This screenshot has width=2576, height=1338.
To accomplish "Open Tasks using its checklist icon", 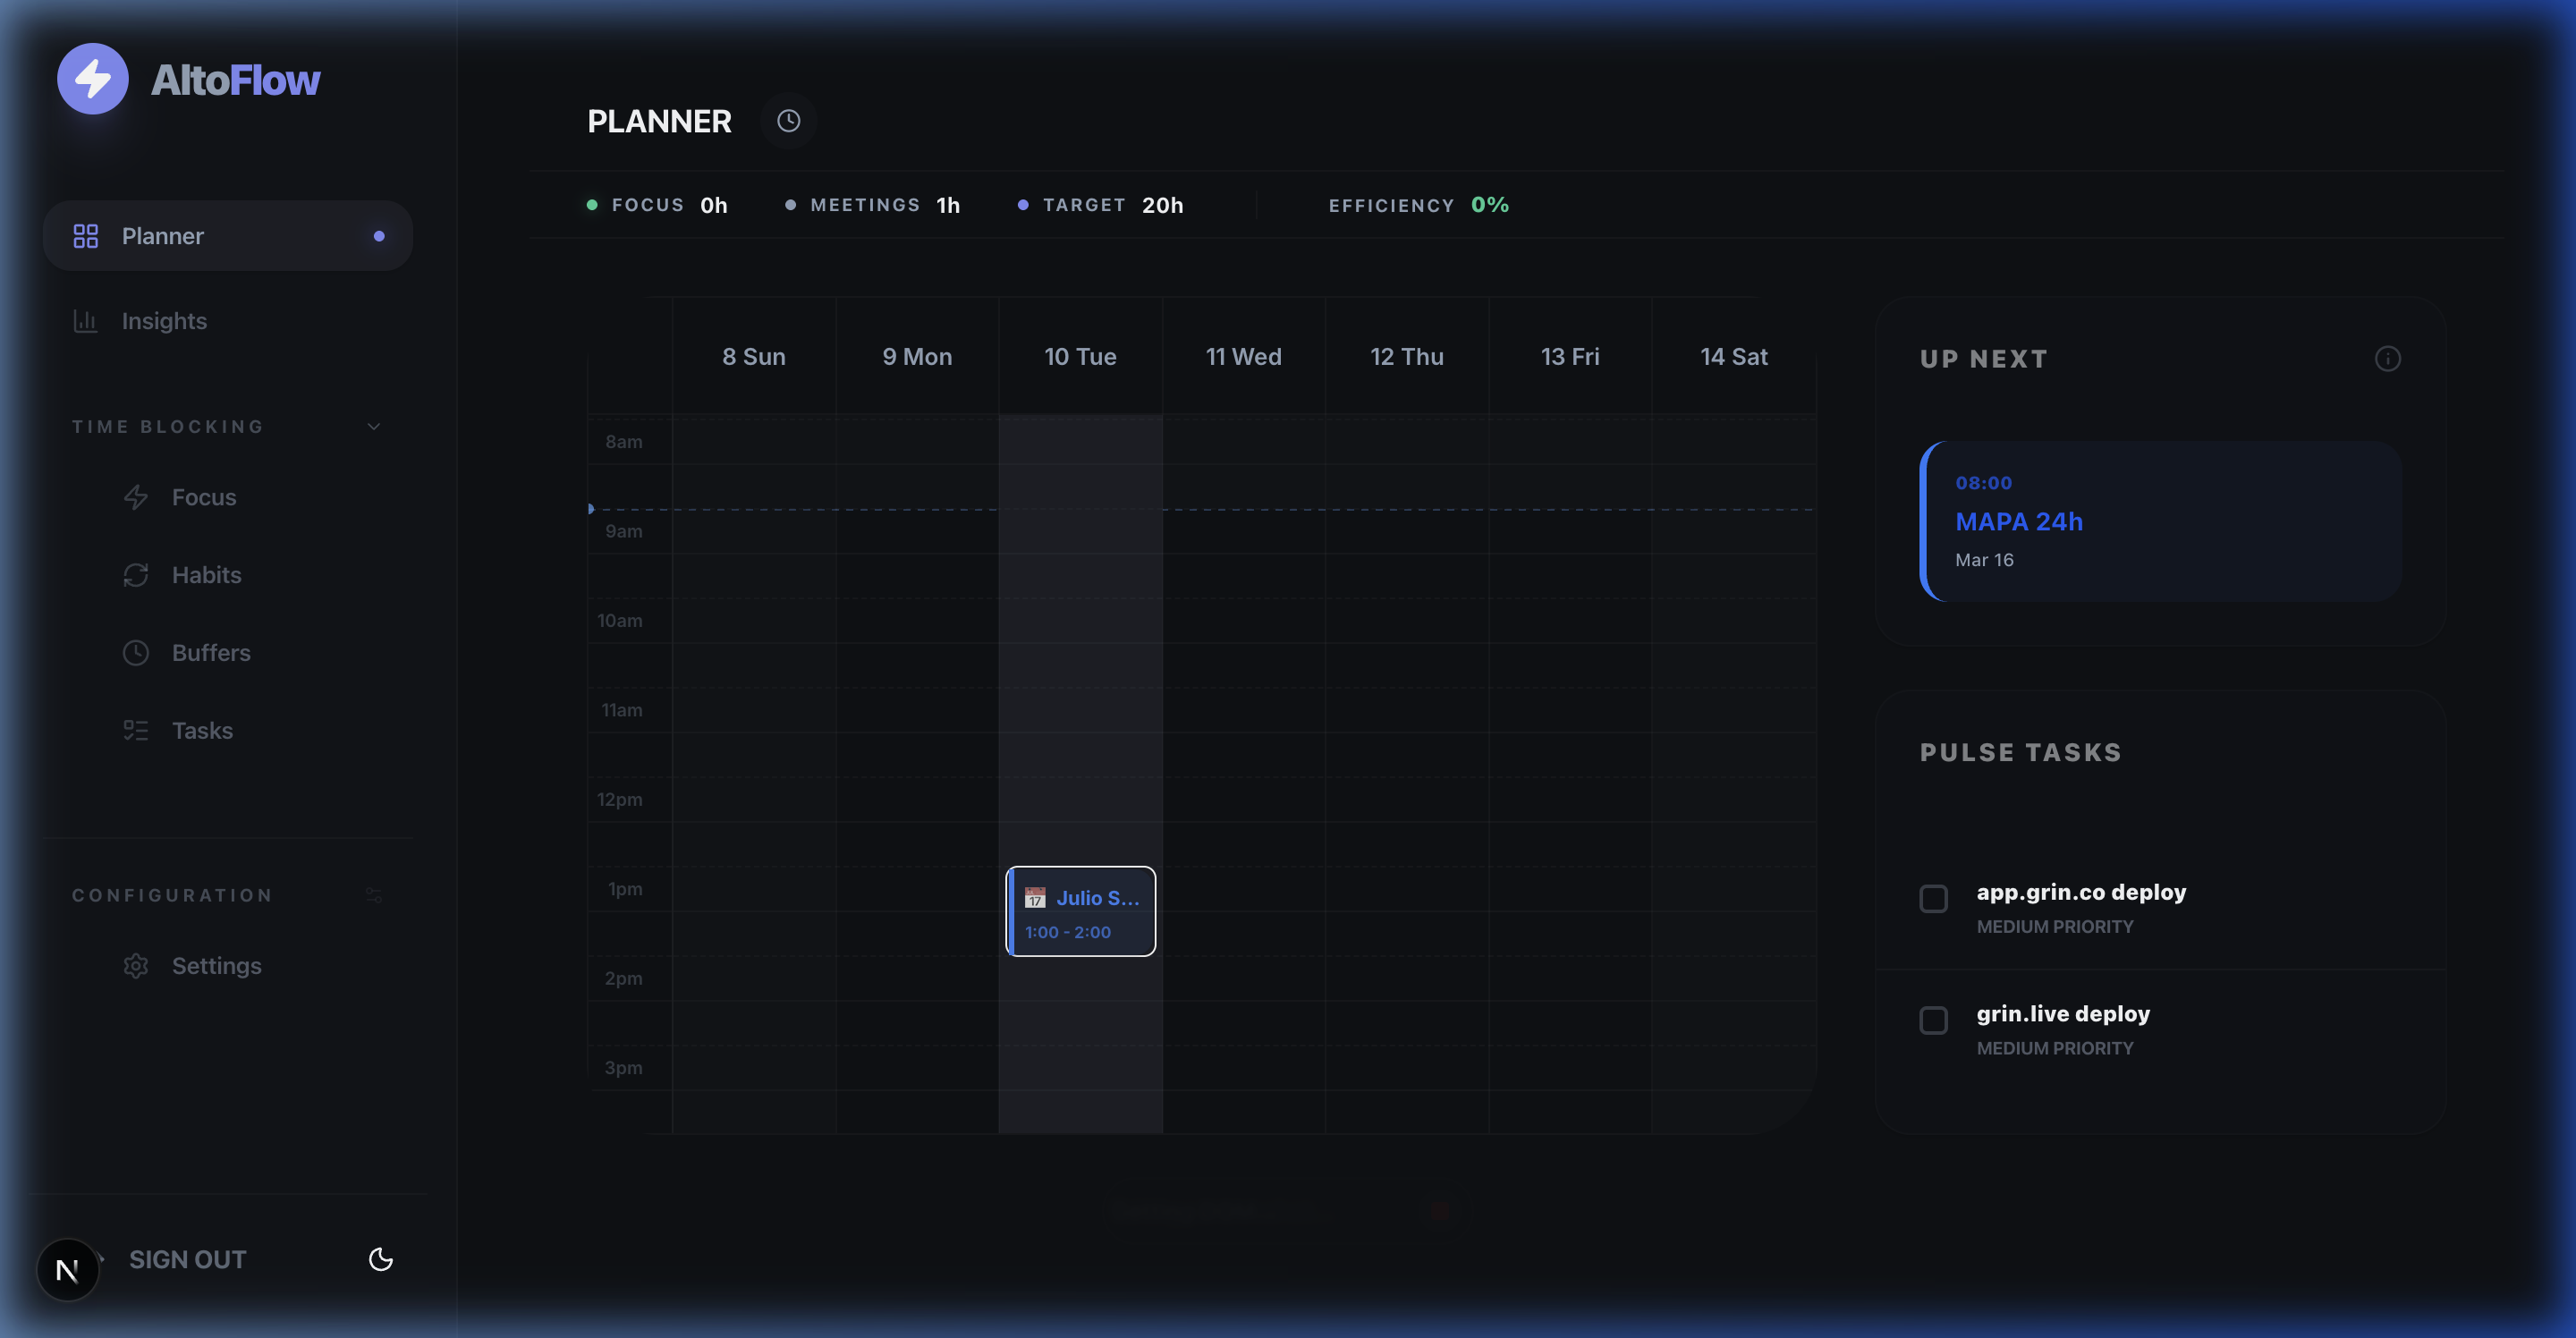I will pyautogui.click(x=136, y=730).
